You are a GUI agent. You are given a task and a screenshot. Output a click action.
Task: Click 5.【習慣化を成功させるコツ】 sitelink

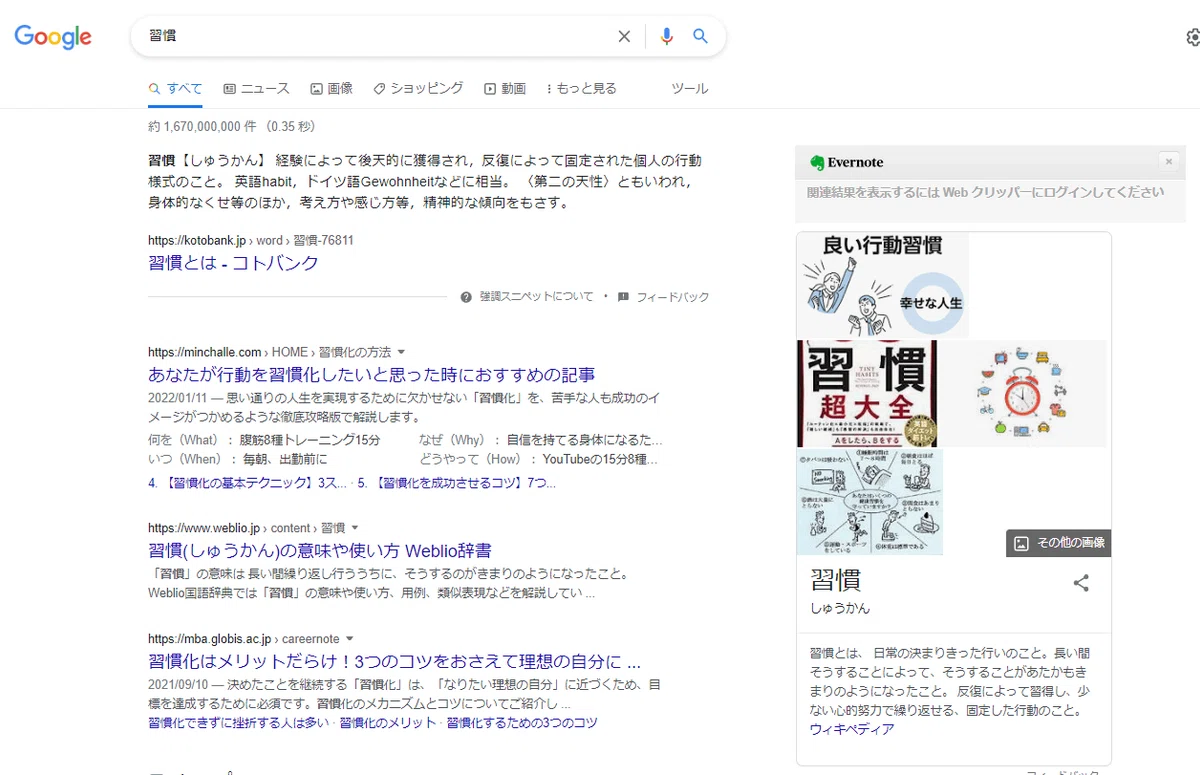(456, 483)
